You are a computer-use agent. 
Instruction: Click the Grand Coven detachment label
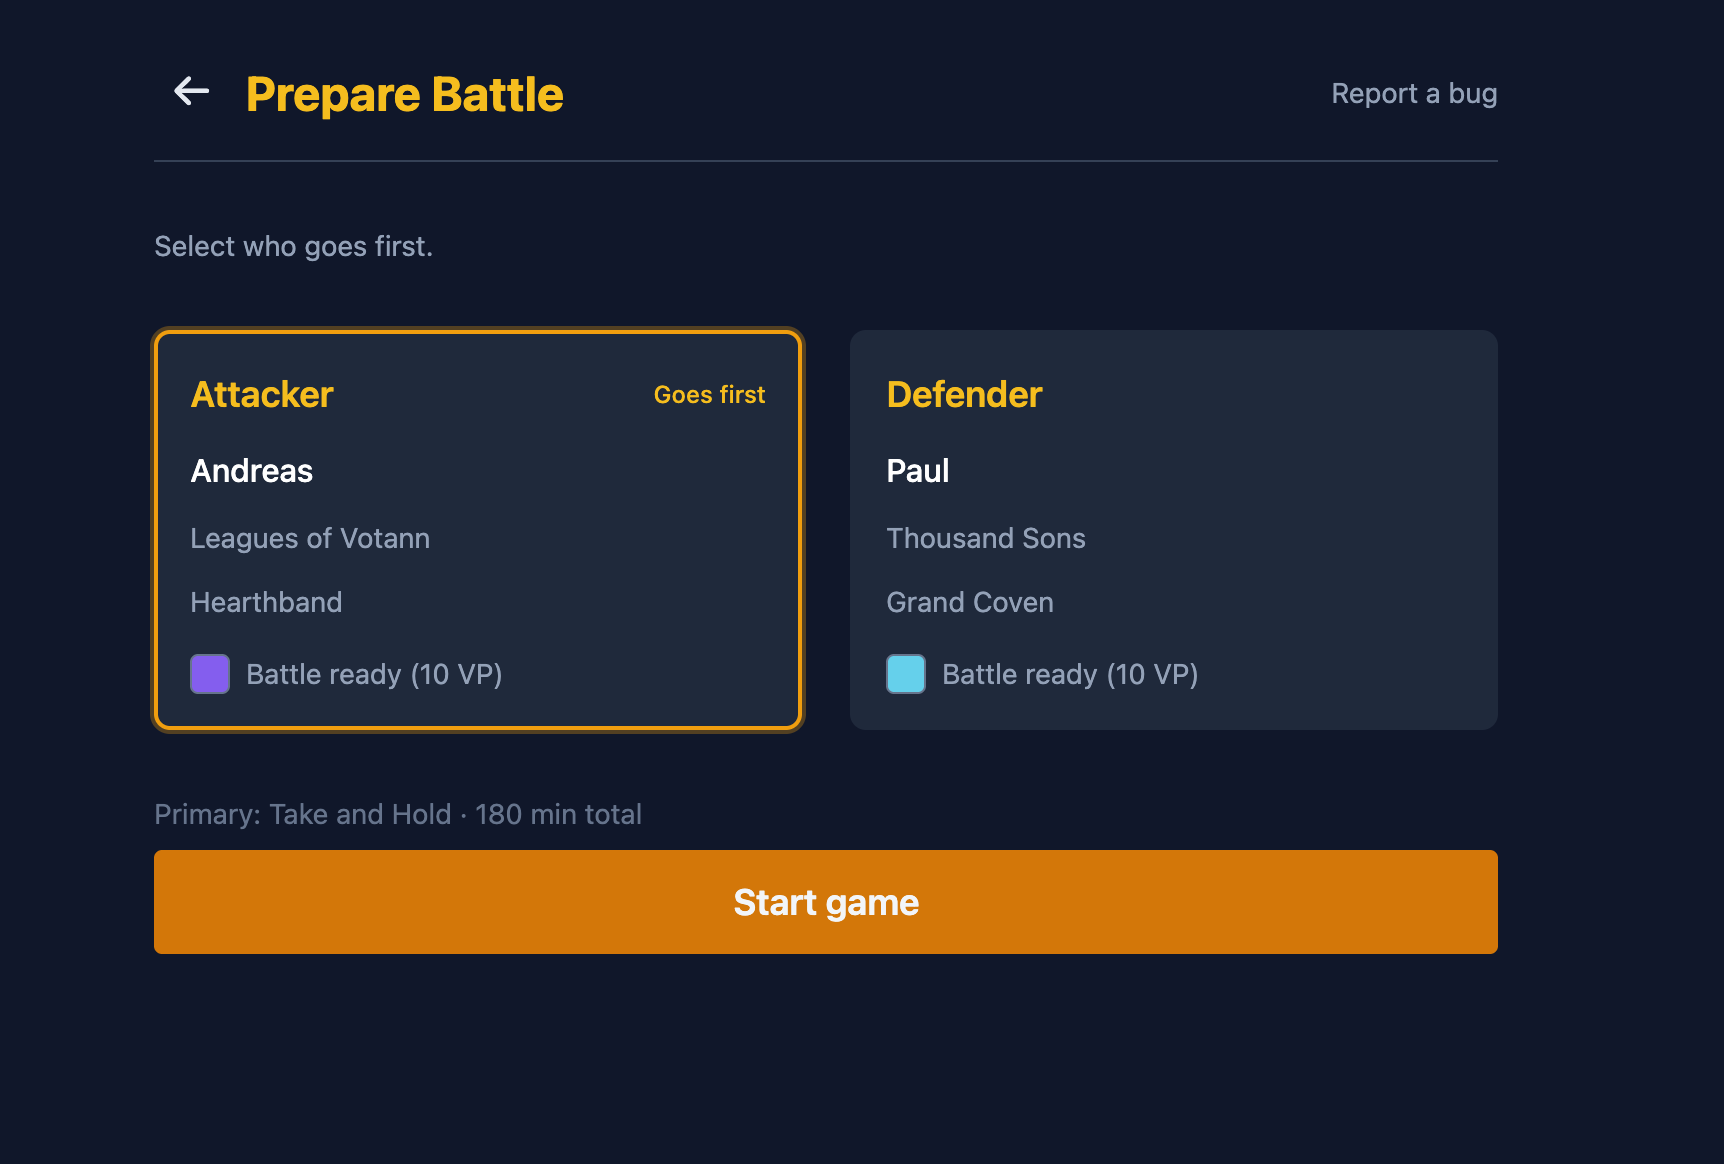click(969, 602)
